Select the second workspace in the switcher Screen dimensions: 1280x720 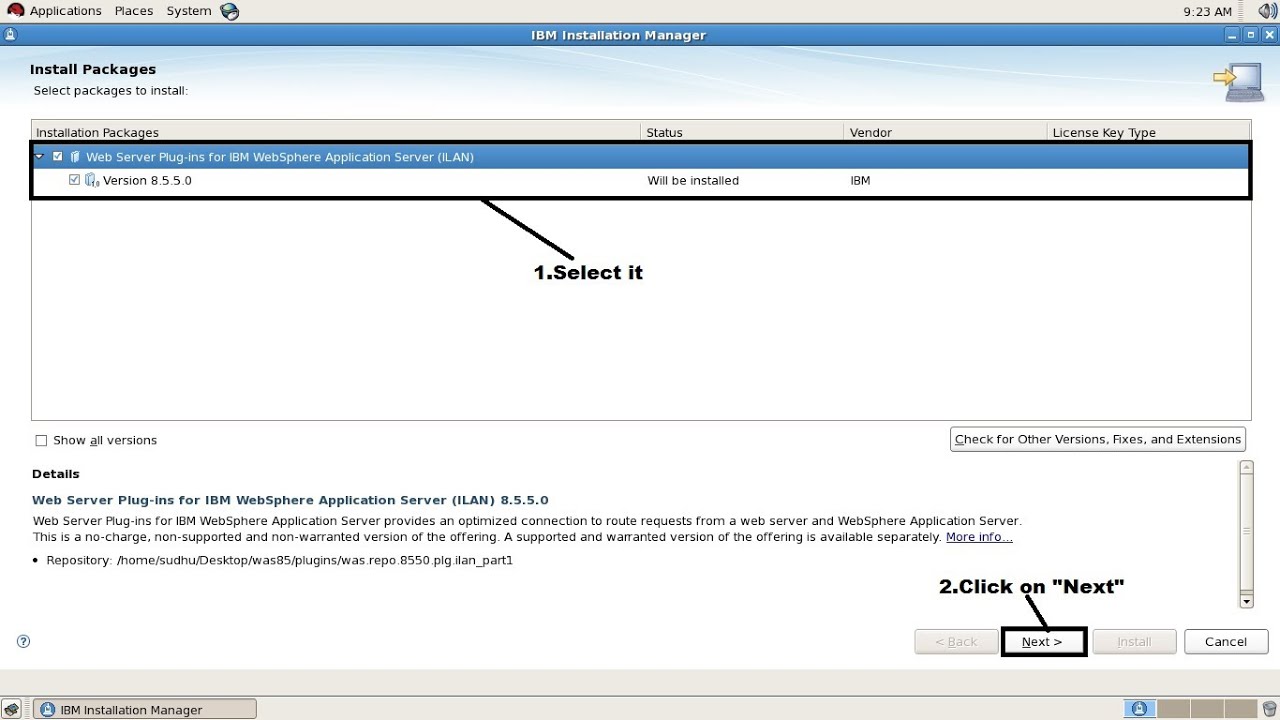click(x=1173, y=709)
